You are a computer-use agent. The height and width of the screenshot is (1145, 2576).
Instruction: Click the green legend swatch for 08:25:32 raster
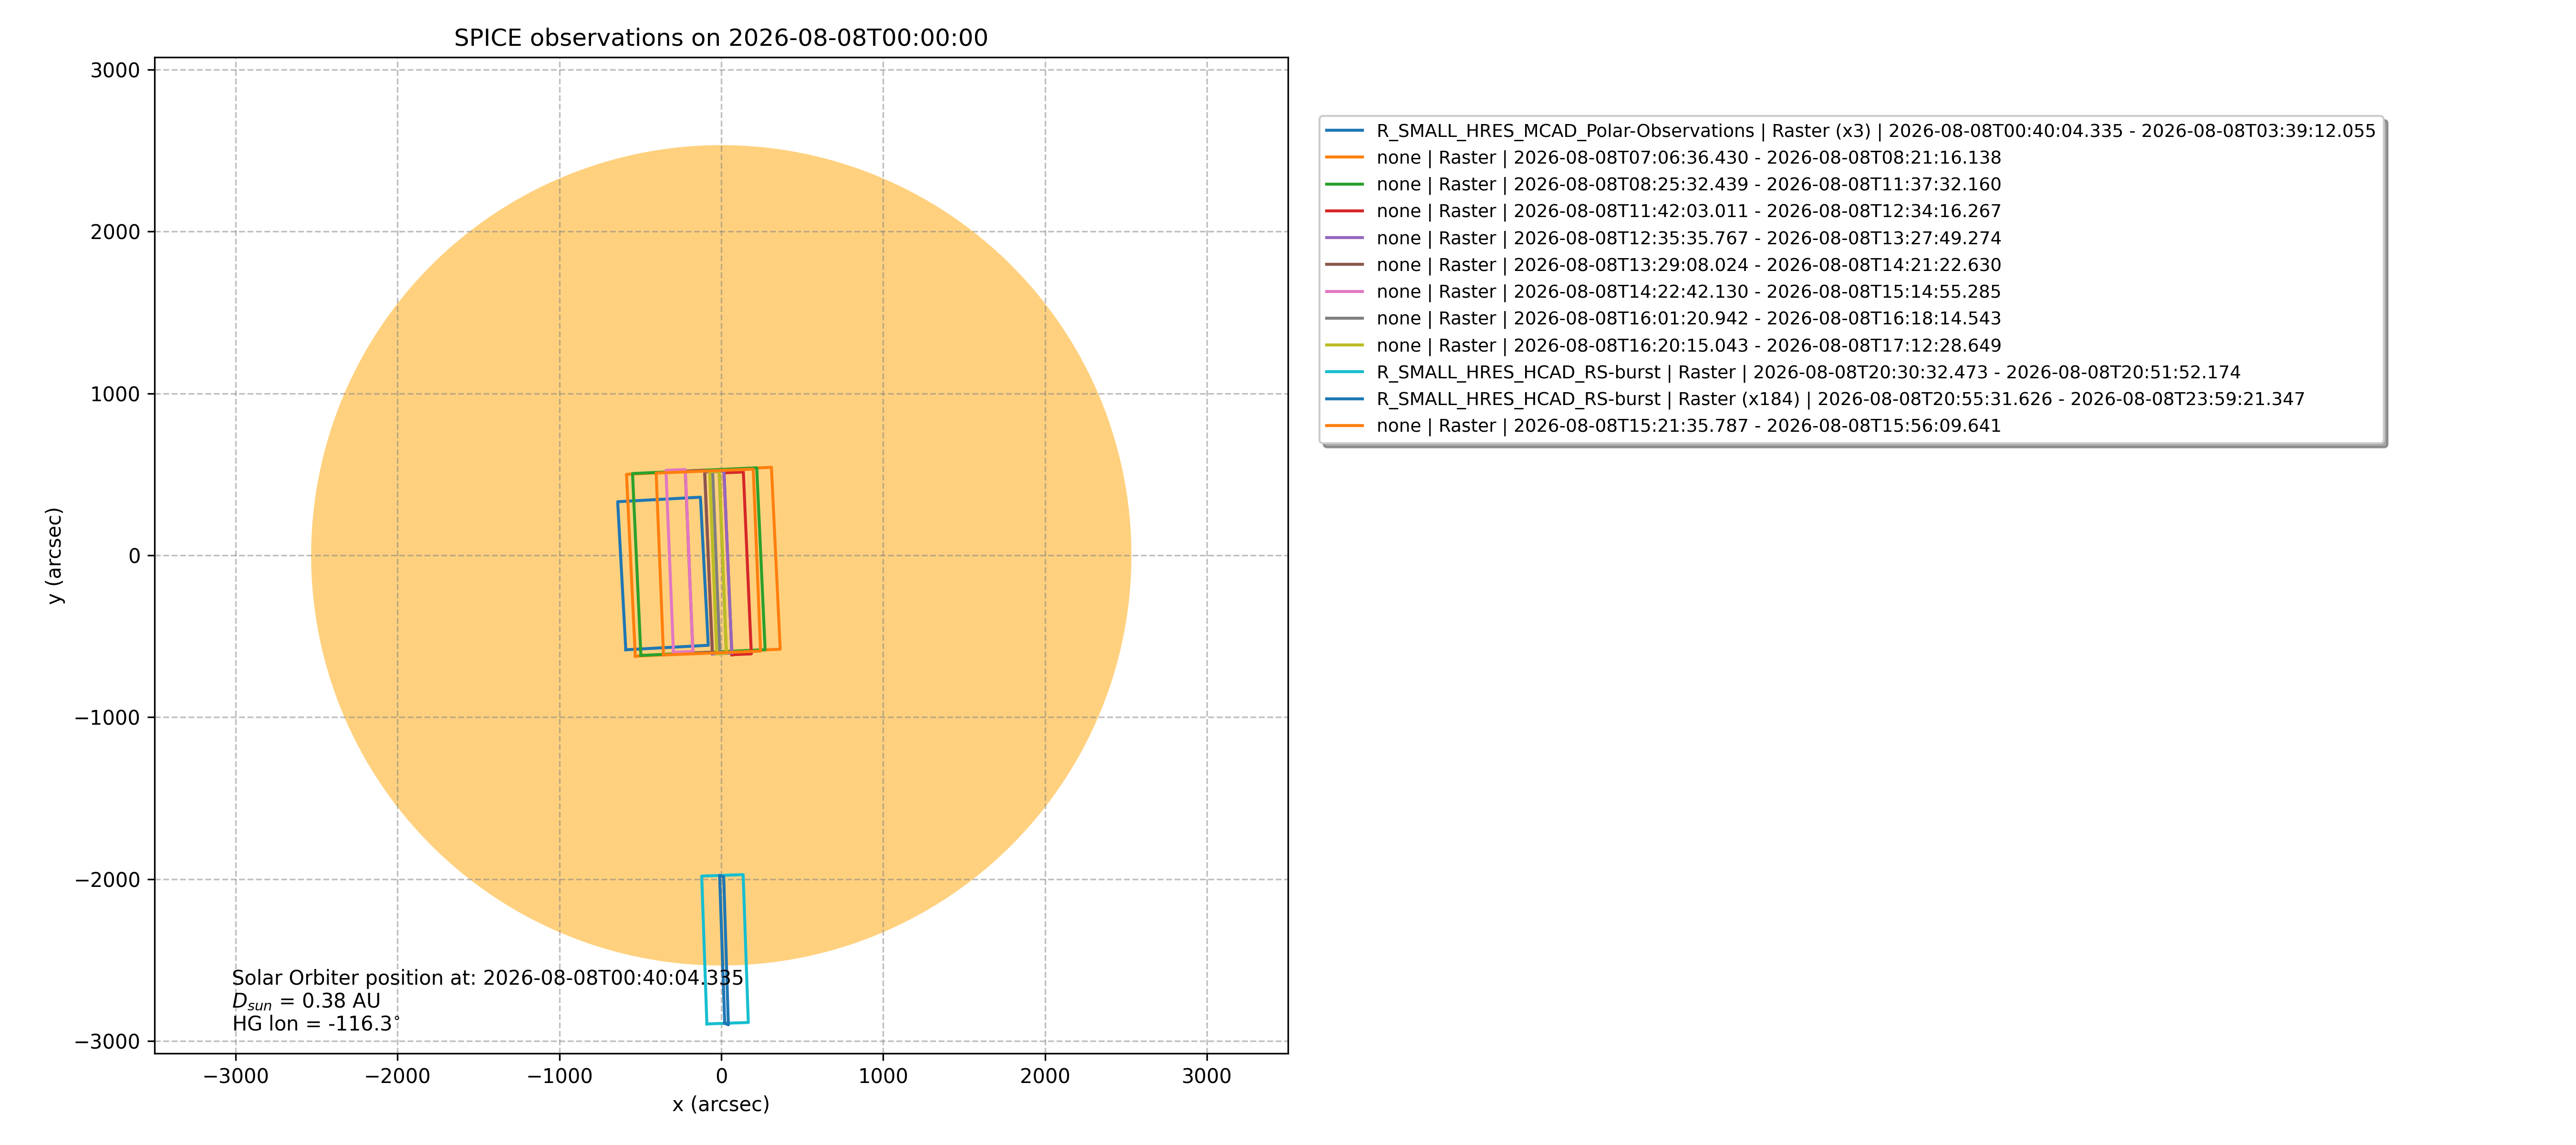pyautogui.click(x=1344, y=184)
